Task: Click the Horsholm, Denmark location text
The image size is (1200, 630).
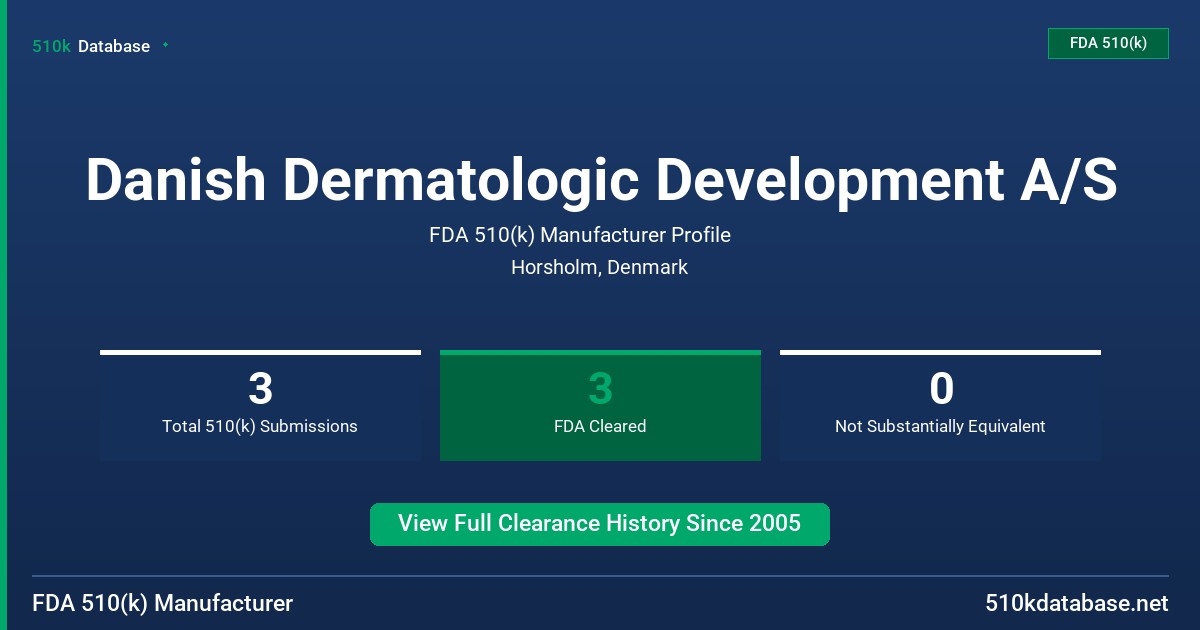Action: coord(599,267)
